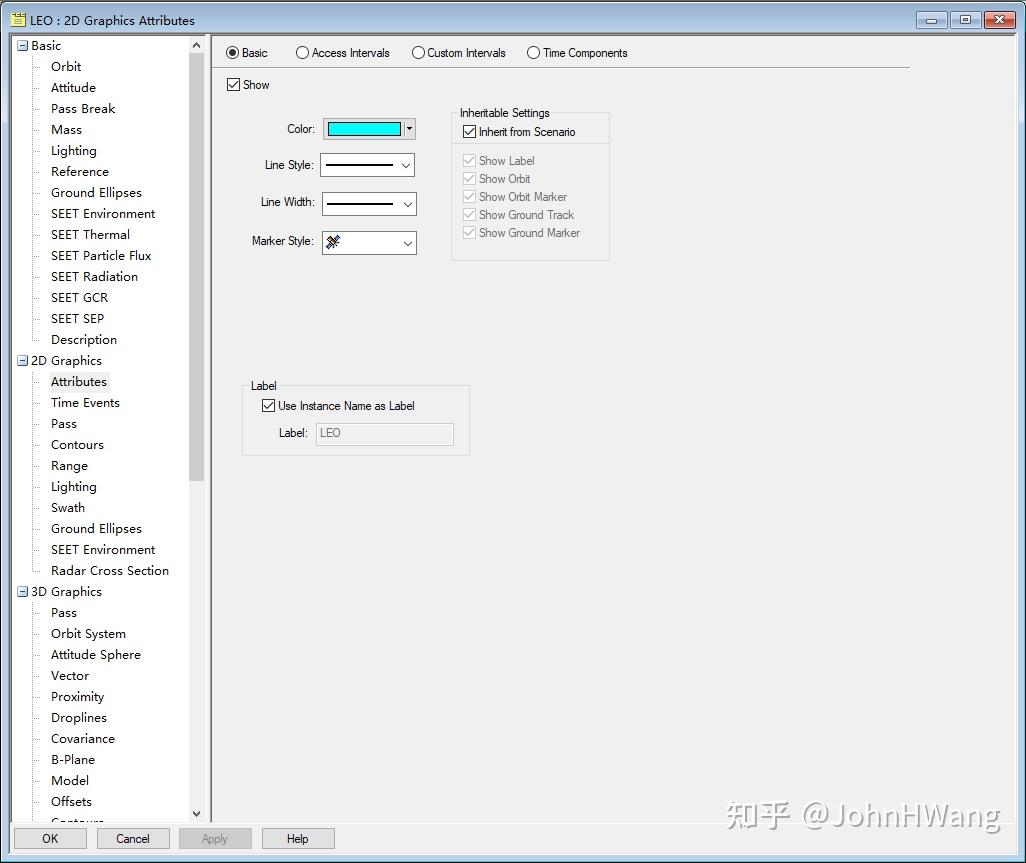Open the Droplines page
The width and height of the screenshot is (1026, 863).
coord(79,718)
